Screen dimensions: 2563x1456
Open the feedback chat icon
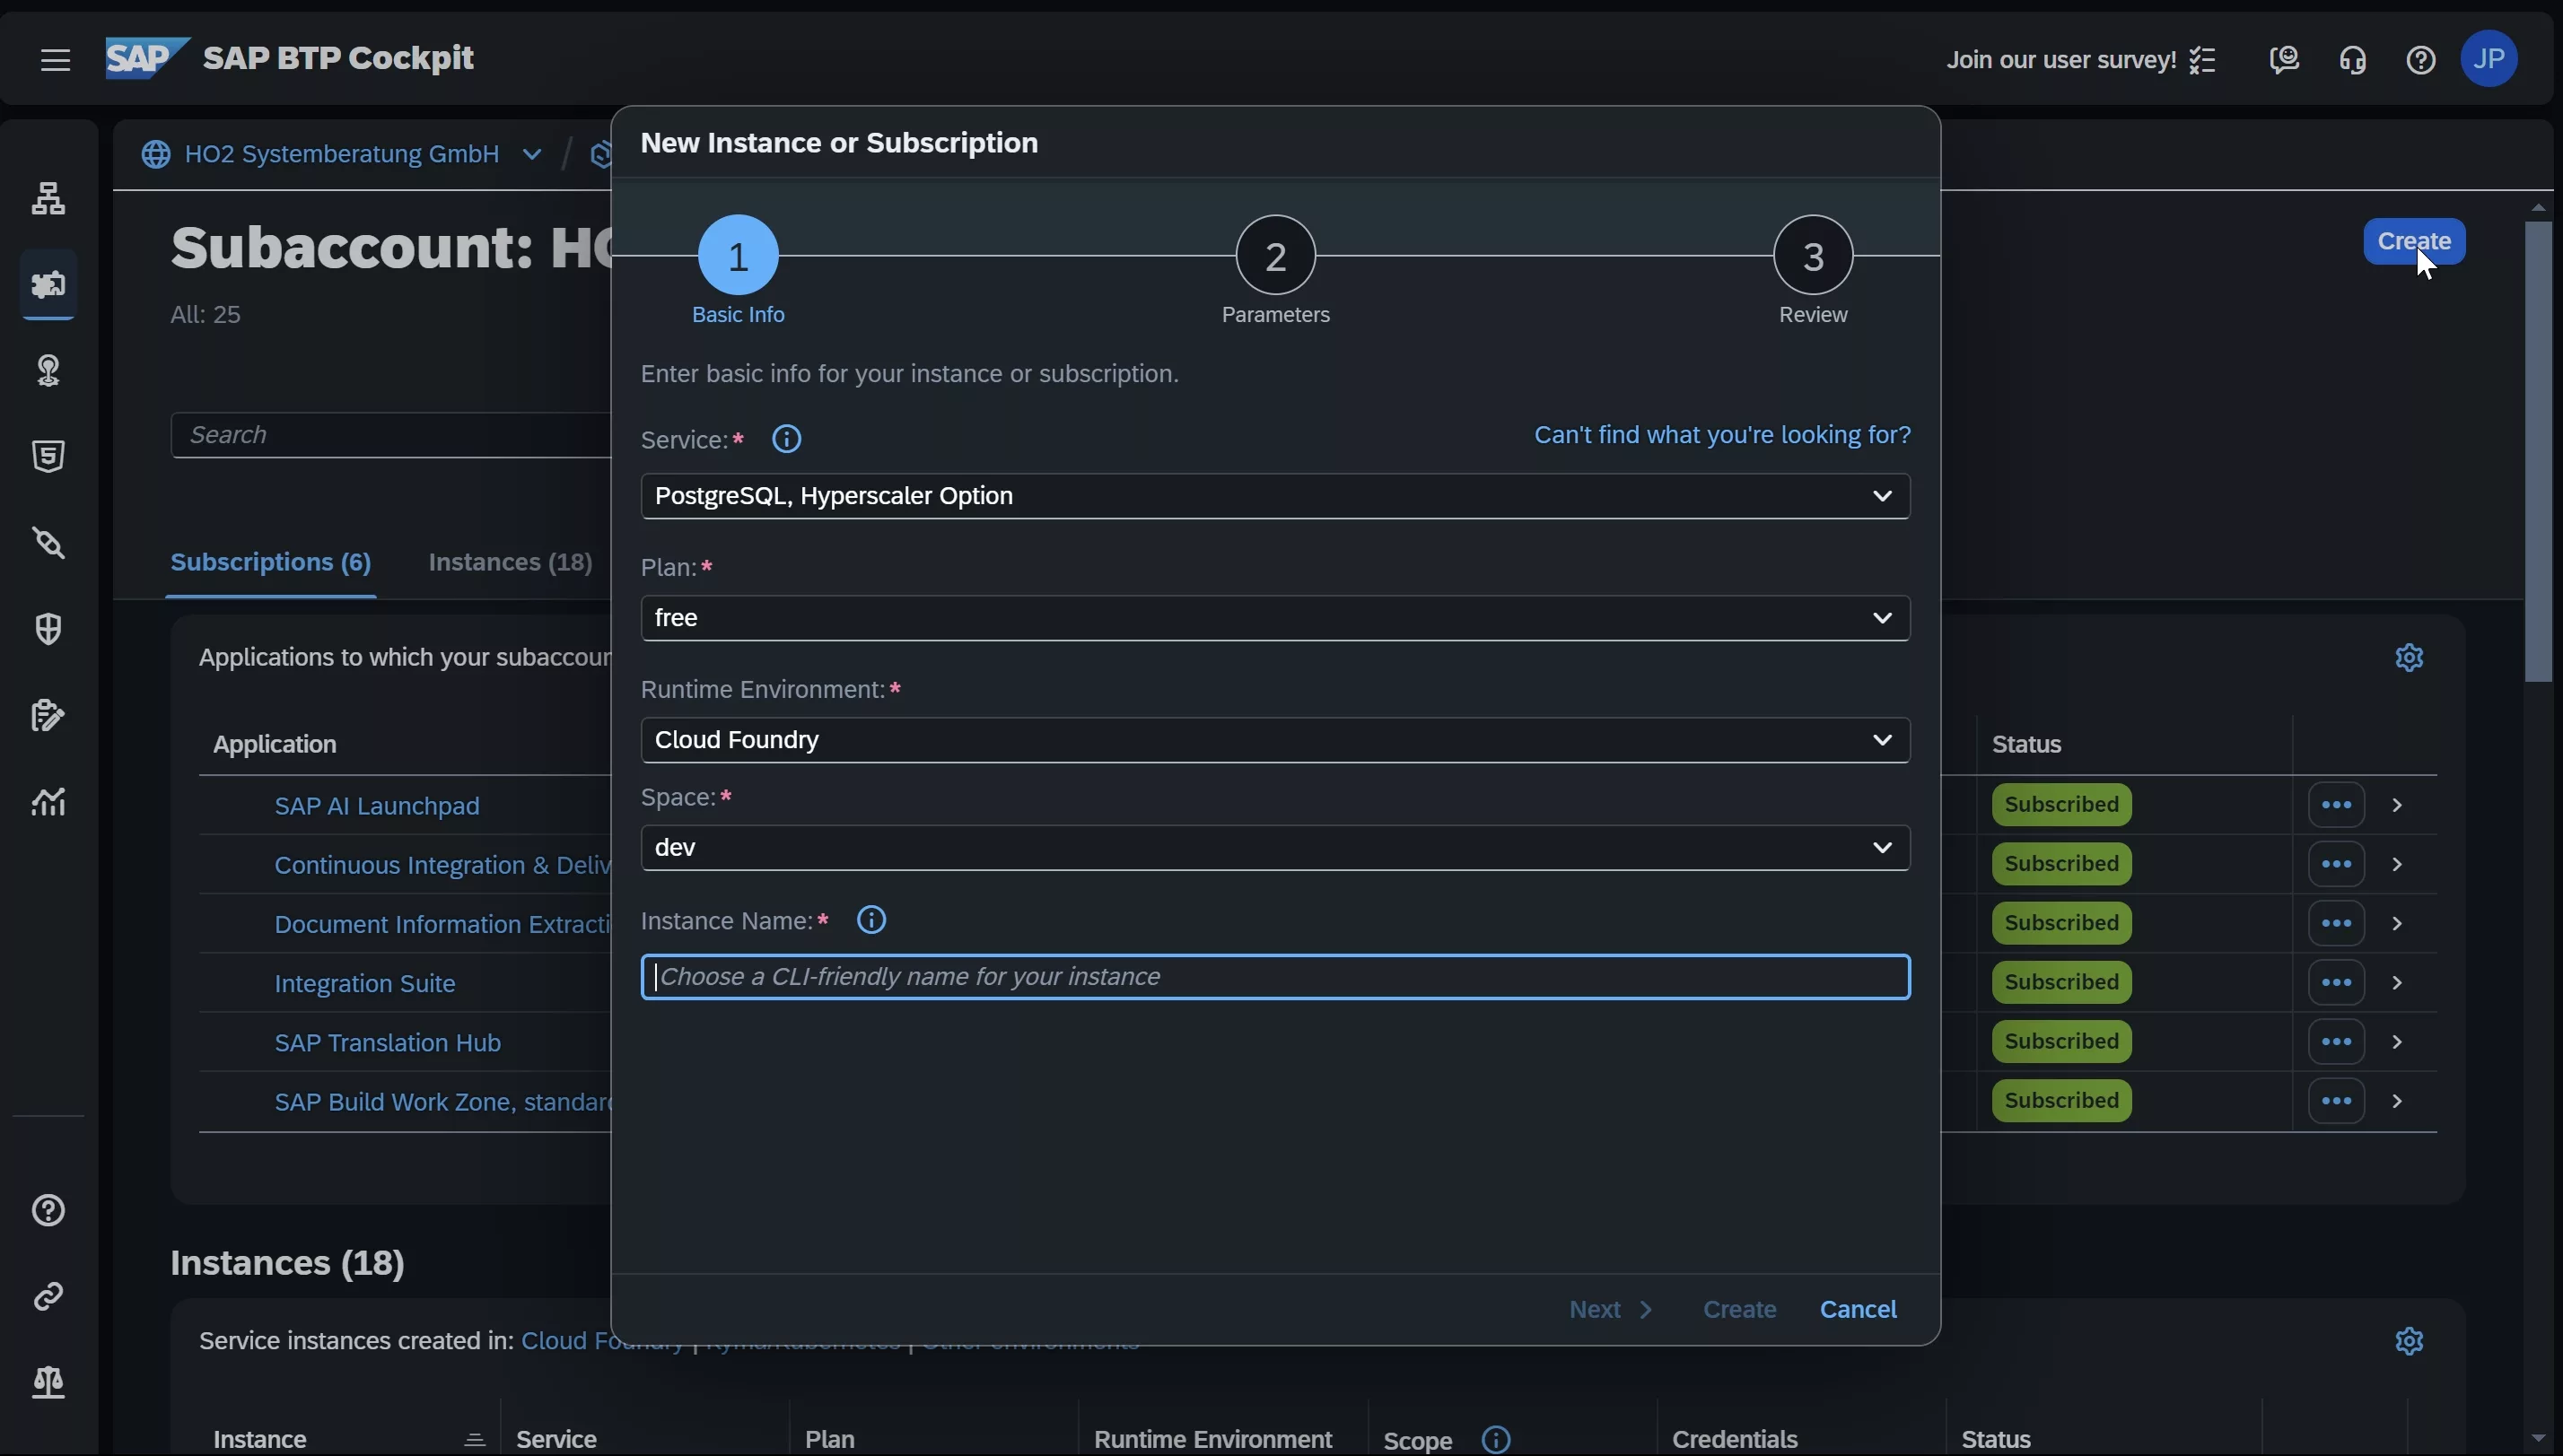2284,60
